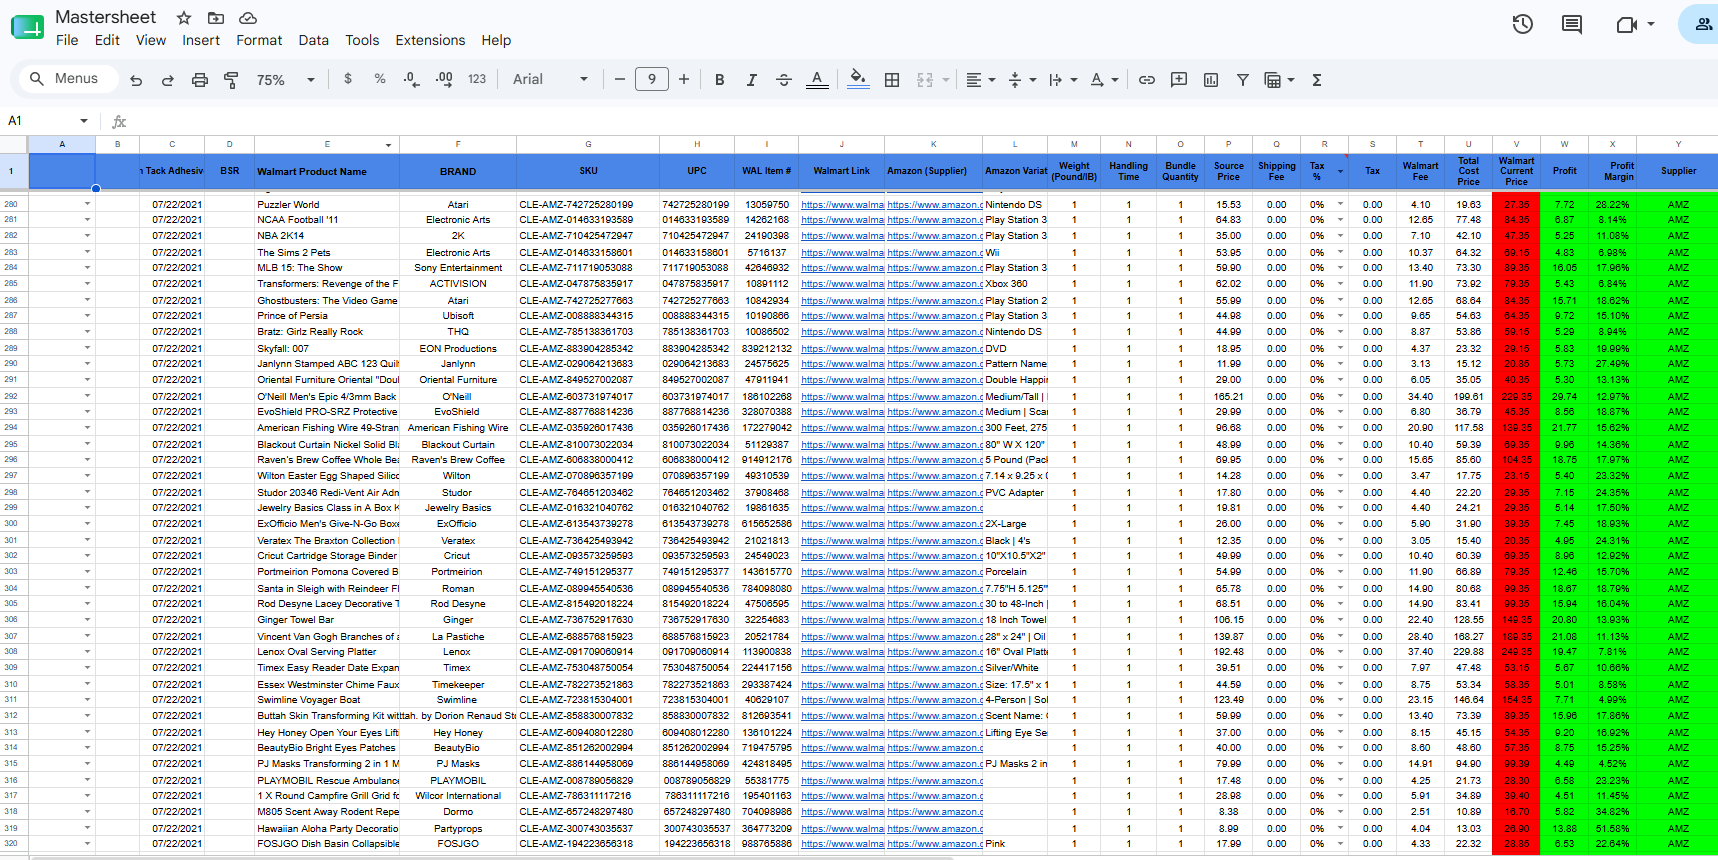
Task: Toggle italic formatting
Action: coord(751,79)
